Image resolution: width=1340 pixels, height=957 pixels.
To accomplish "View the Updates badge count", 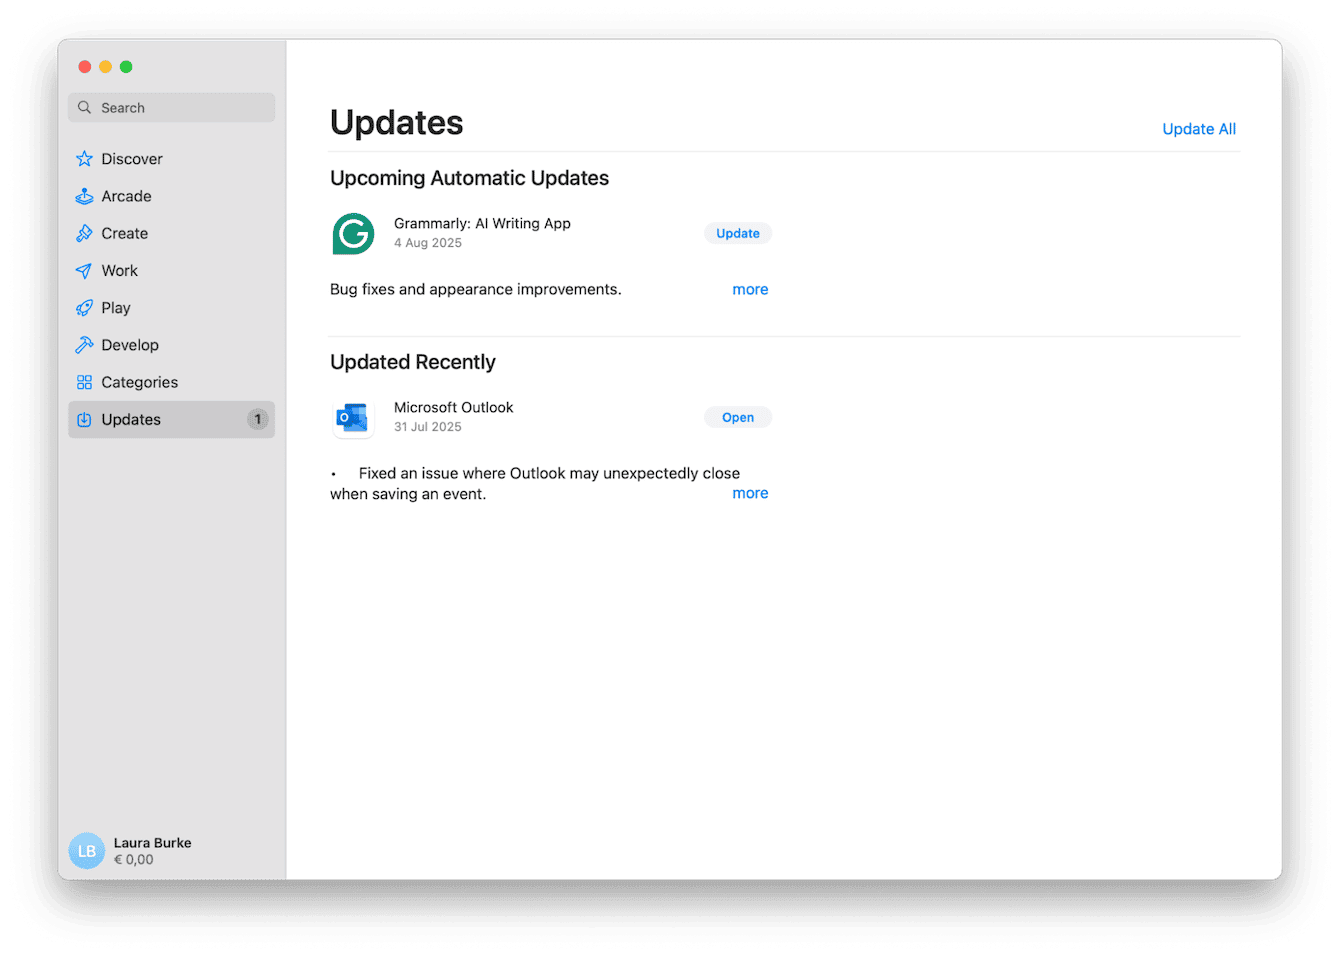I will click(x=257, y=419).
